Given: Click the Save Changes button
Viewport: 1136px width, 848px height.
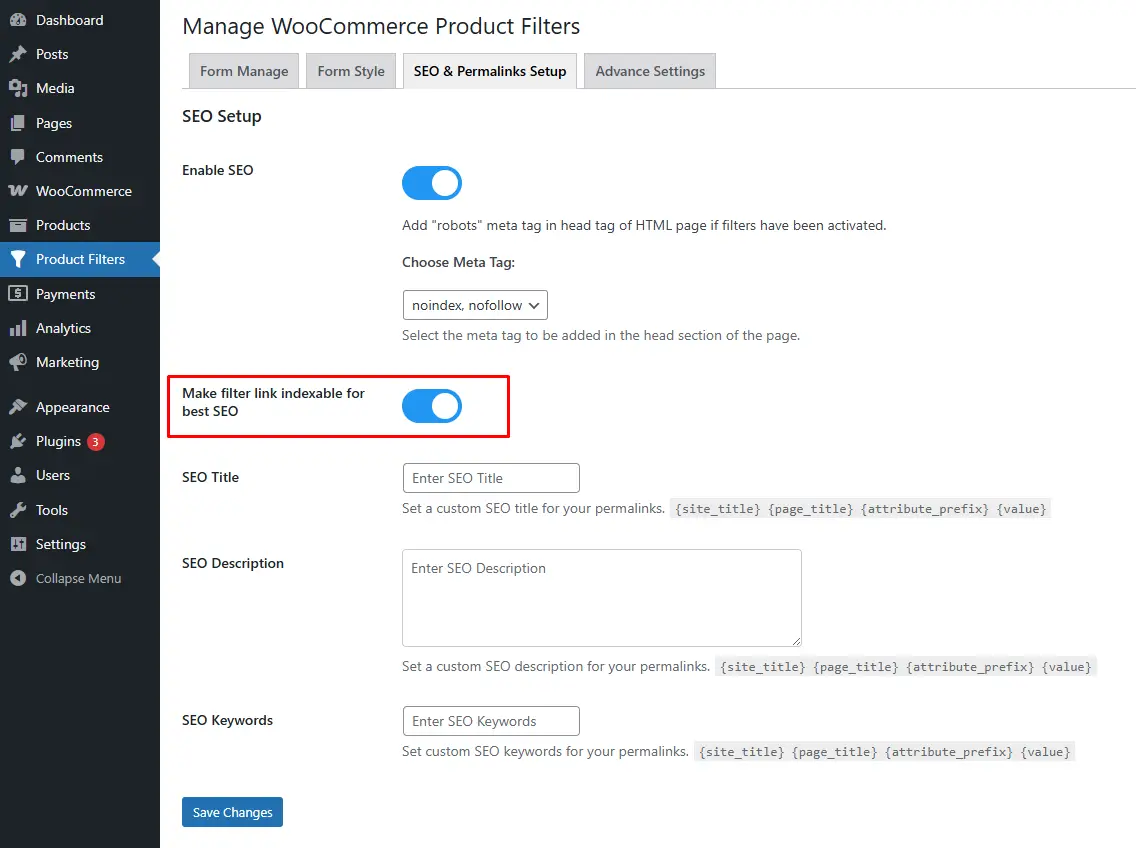Looking at the screenshot, I should coord(233,812).
